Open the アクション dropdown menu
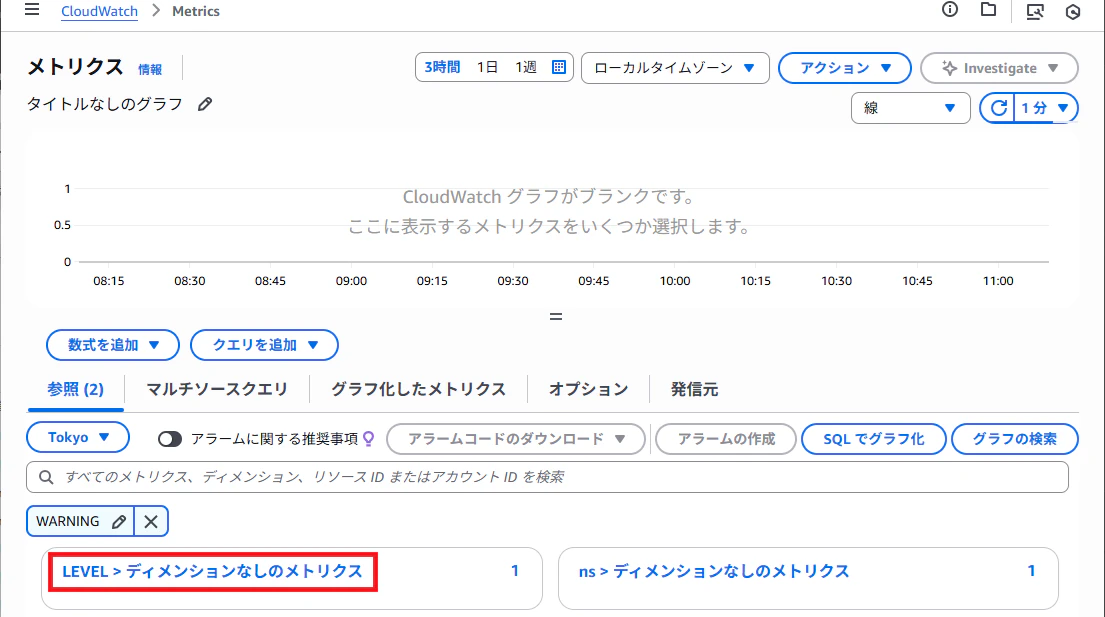The image size is (1105, 617). pos(844,68)
